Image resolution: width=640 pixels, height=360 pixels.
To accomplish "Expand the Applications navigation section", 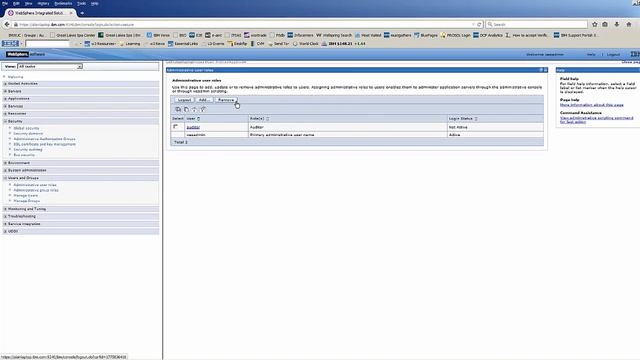I will pos(5,99).
